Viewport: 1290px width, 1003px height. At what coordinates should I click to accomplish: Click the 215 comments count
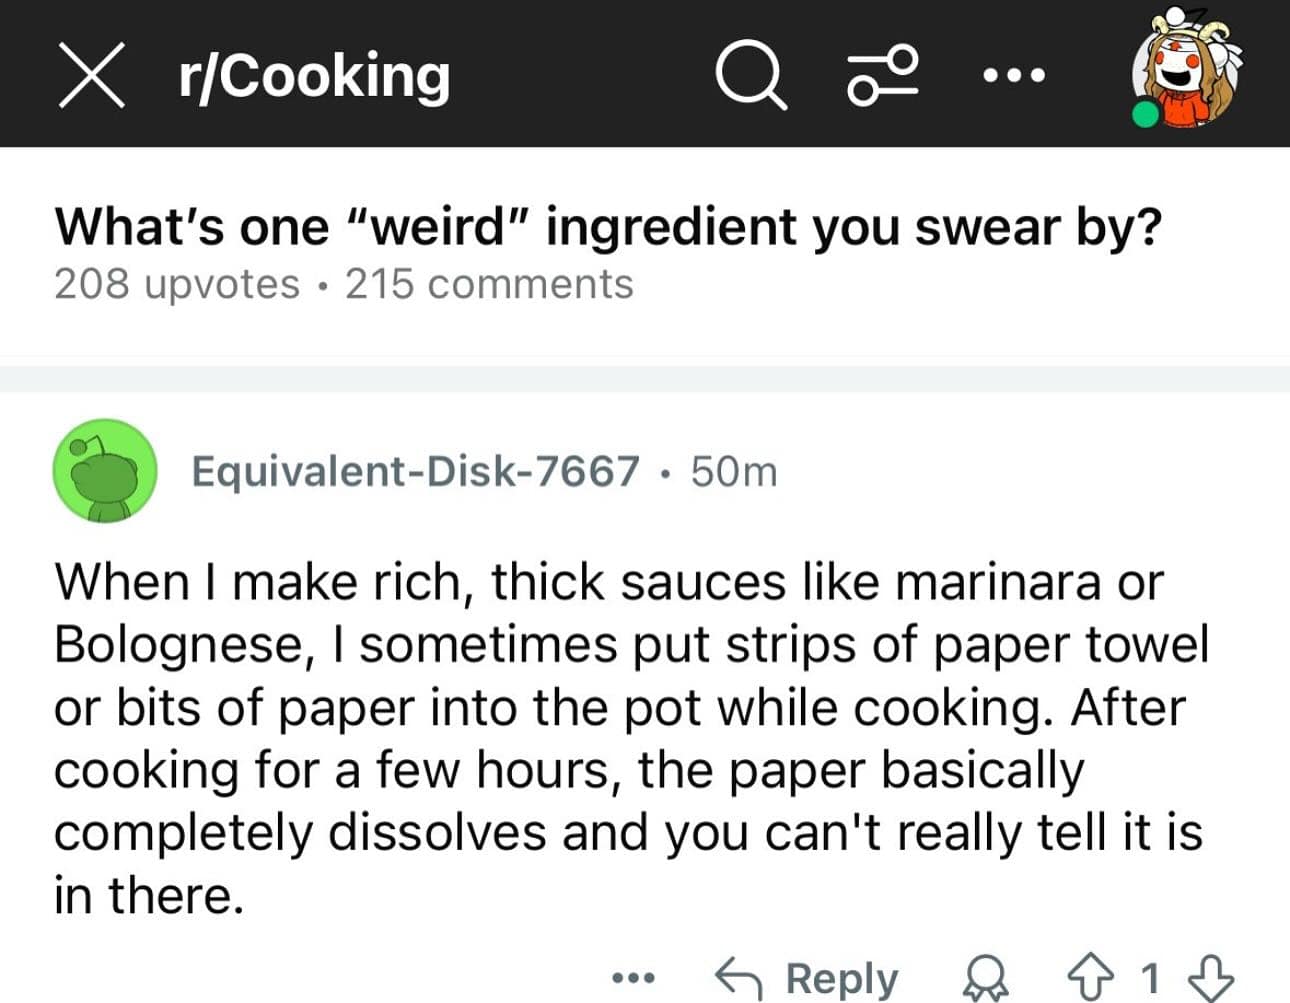click(489, 284)
